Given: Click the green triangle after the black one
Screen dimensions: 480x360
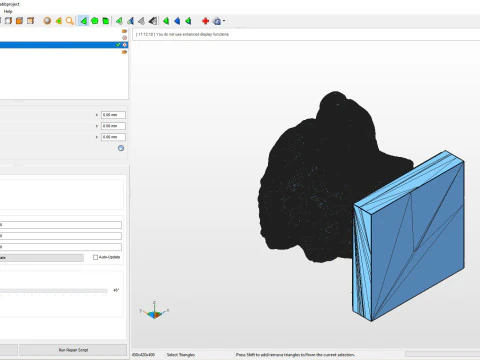Looking at the screenshot, I should point(166,21).
